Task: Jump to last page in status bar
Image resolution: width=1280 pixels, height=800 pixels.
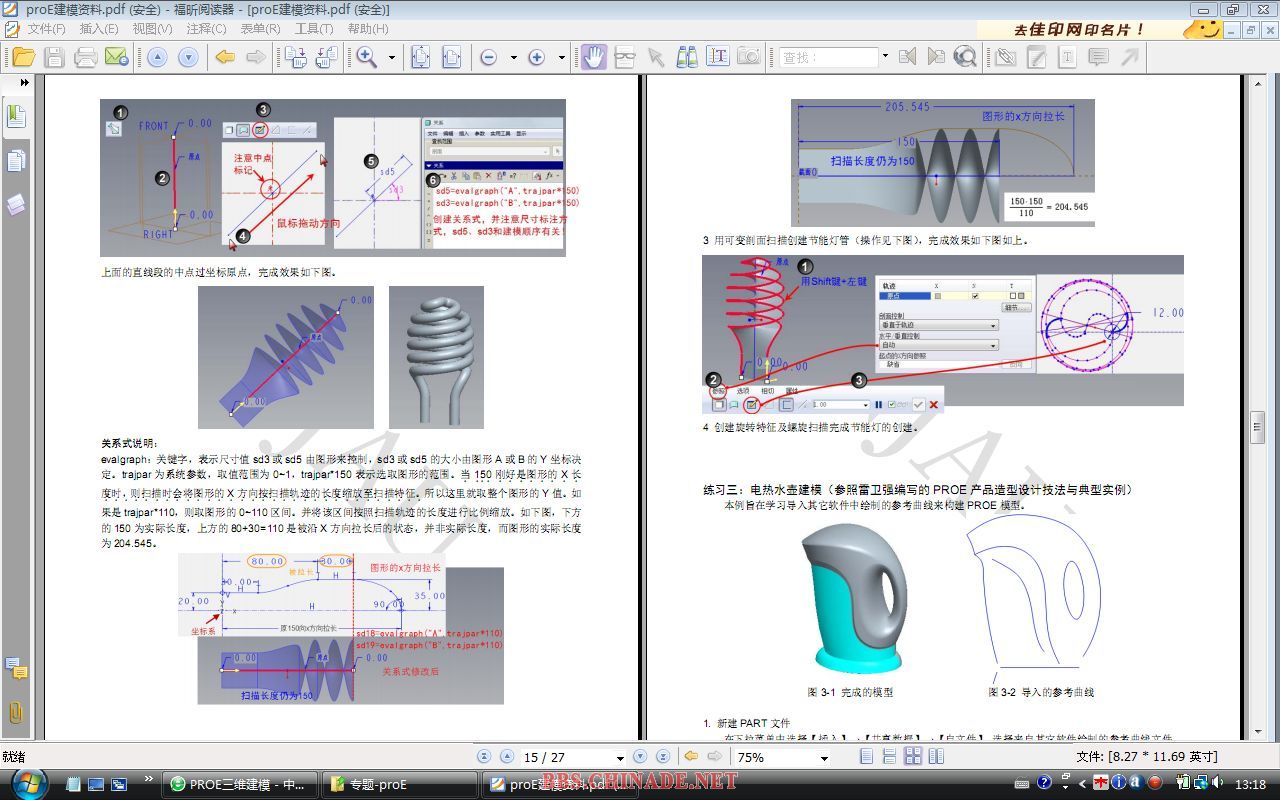Action: pyautogui.click(x=662, y=757)
